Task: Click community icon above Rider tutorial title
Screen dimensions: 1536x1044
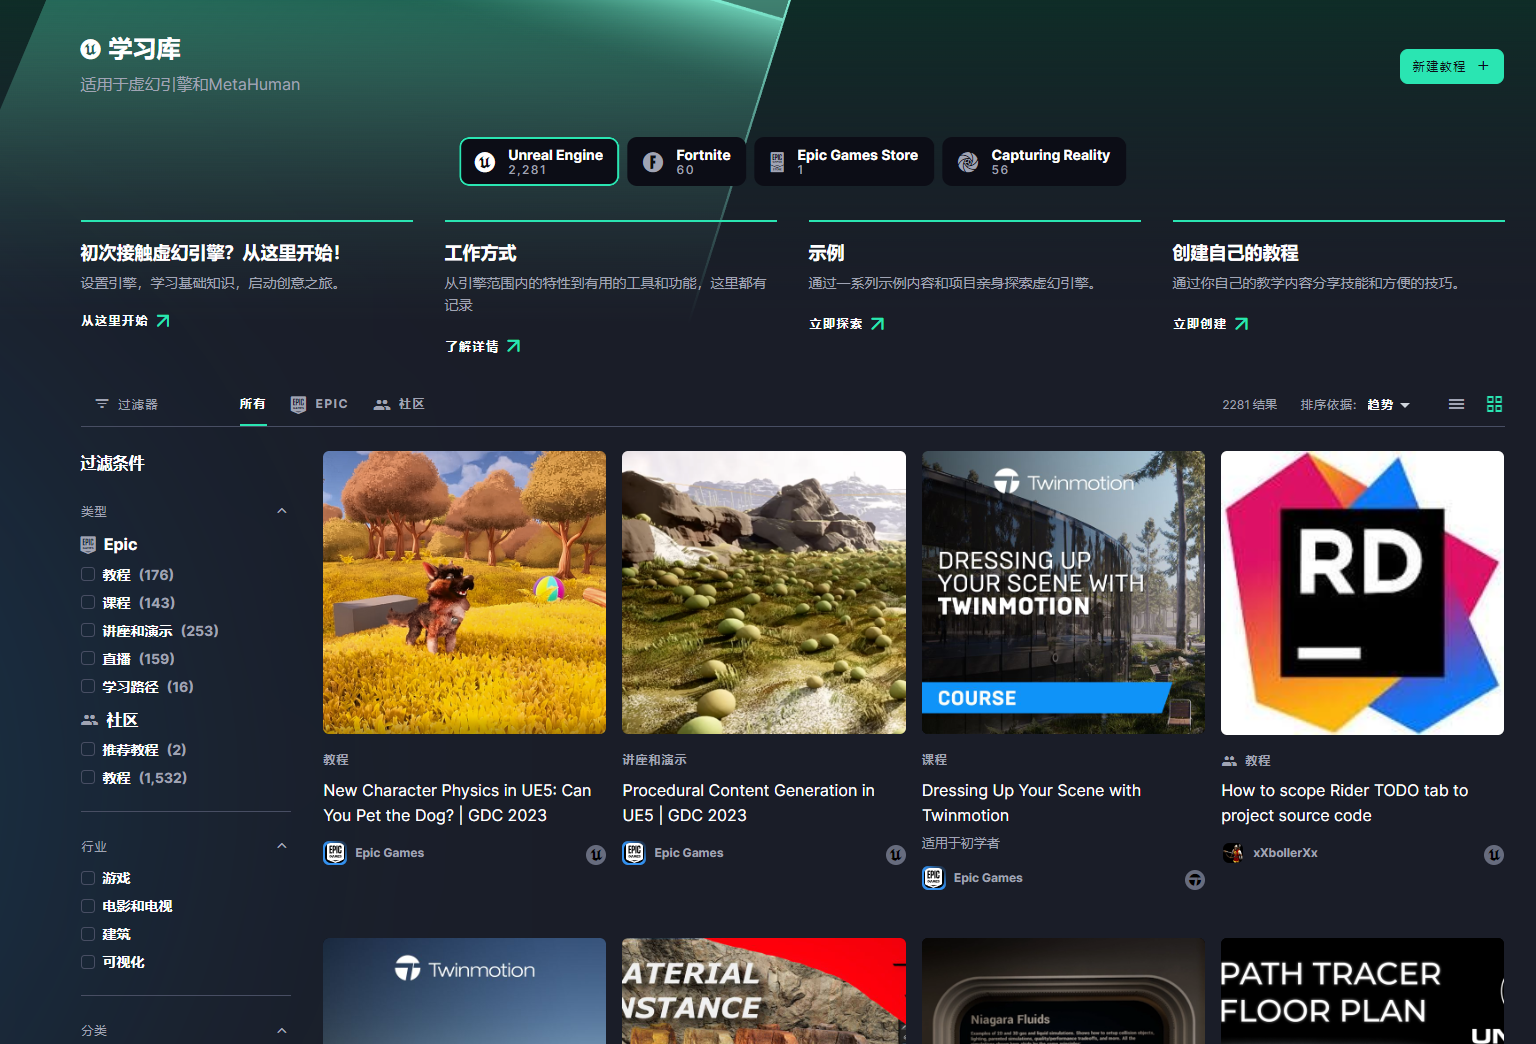Action: tap(1229, 761)
